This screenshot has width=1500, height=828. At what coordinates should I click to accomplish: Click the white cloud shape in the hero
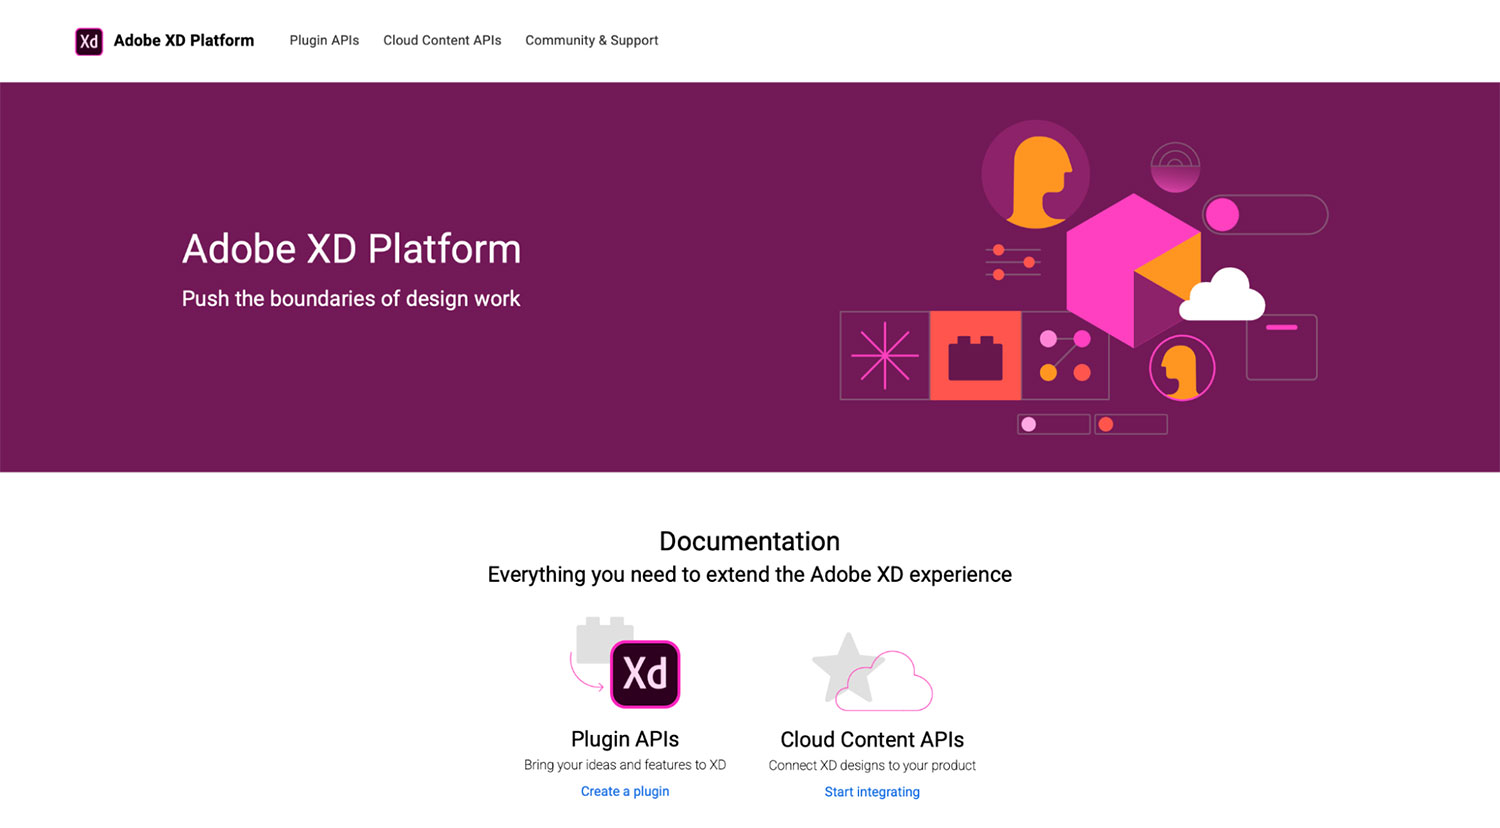click(1222, 297)
